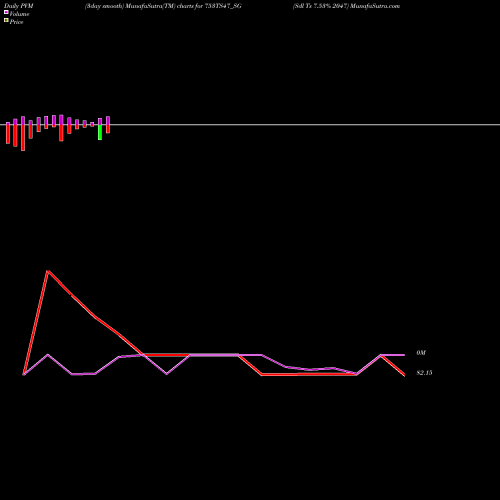Screen dimensions: 500x500
Task: Select the 'Price' legend label
Action: (x=16, y=22)
